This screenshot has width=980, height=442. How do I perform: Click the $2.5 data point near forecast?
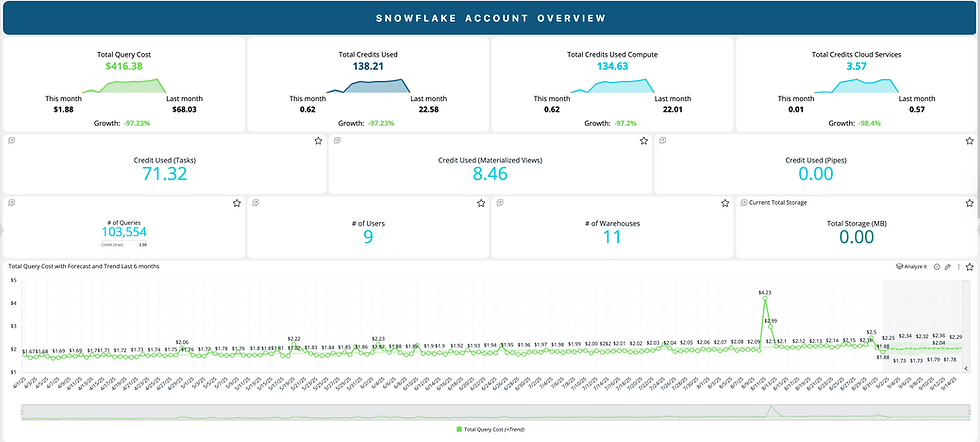(873, 339)
